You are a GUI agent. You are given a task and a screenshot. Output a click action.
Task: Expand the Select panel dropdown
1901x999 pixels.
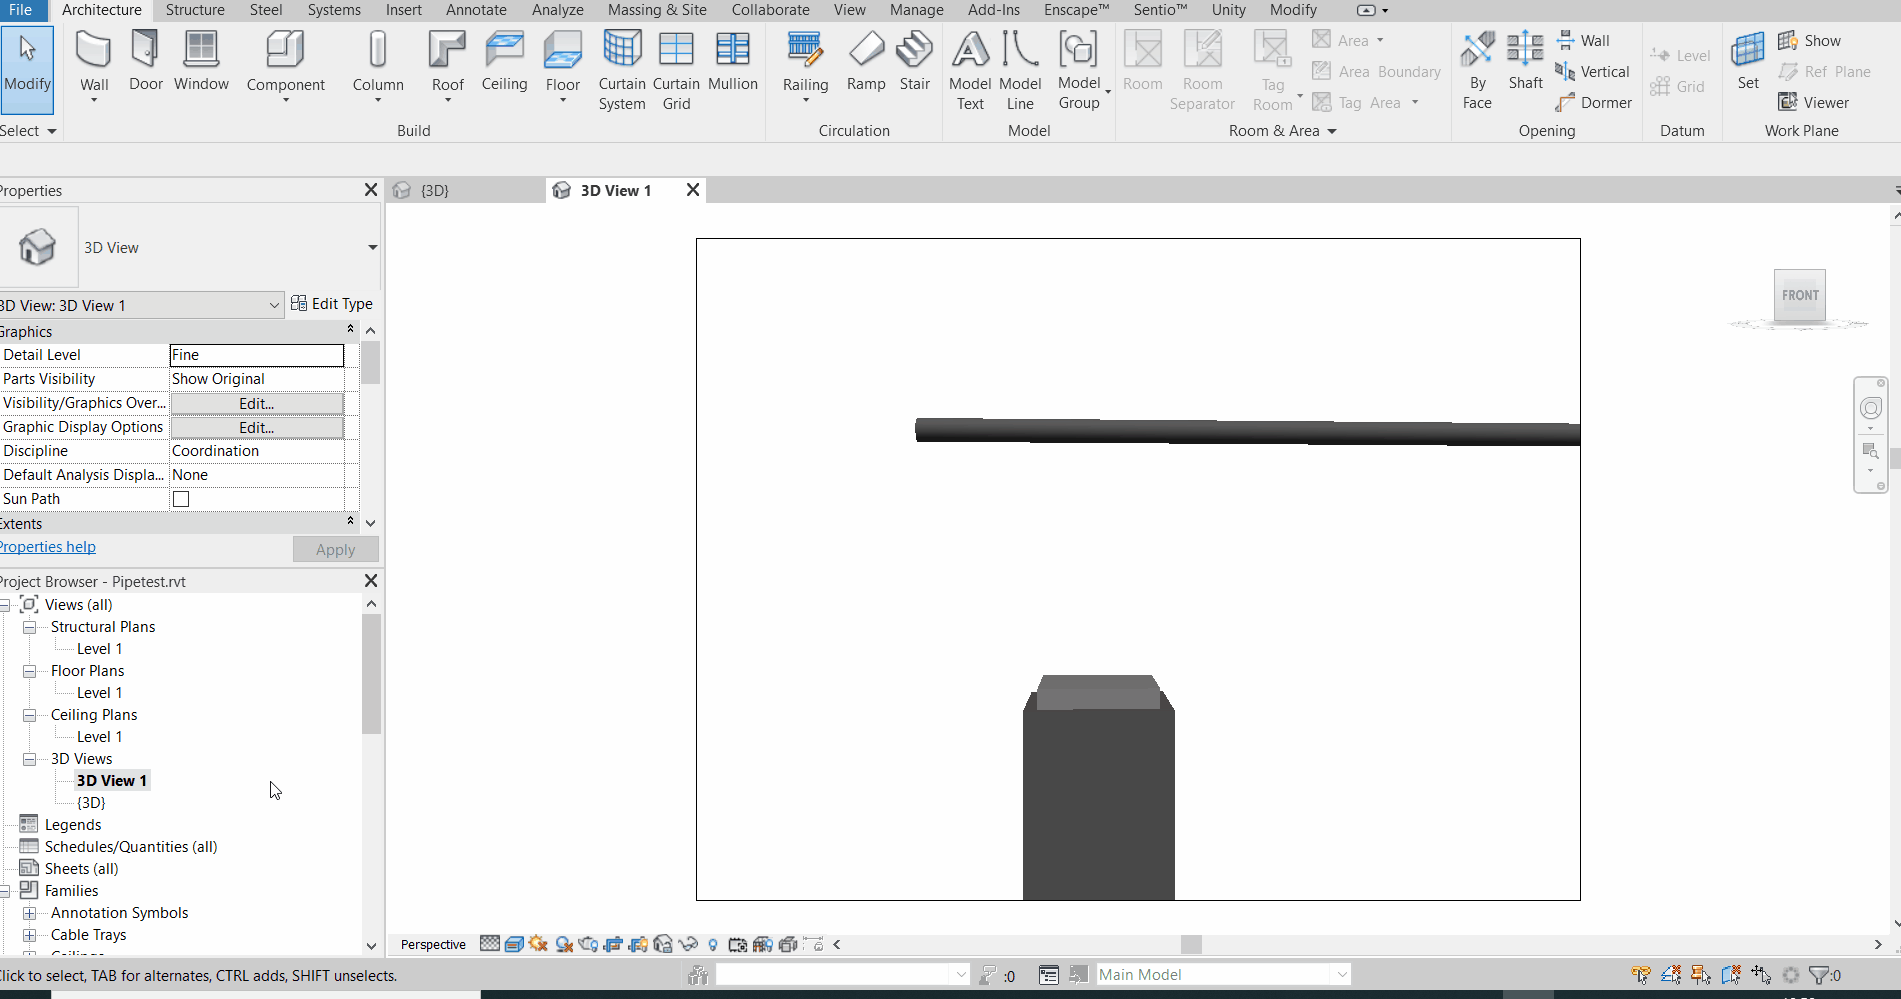coord(52,131)
